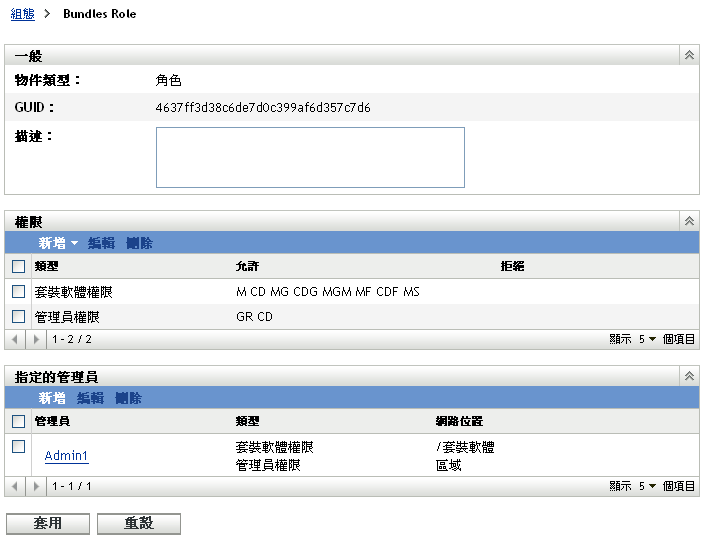Go to next page in 指定的管理員 table
The image size is (709, 542).
(x=36, y=486)
